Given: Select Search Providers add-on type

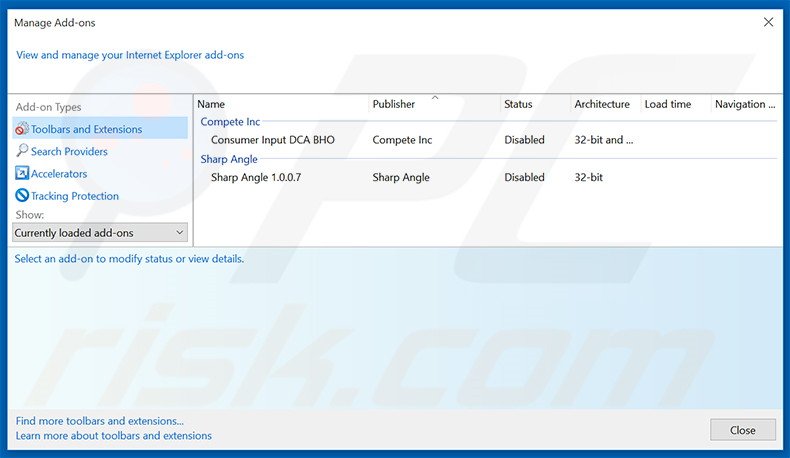Looking at the screenshot, I should (x=69, y=151).
